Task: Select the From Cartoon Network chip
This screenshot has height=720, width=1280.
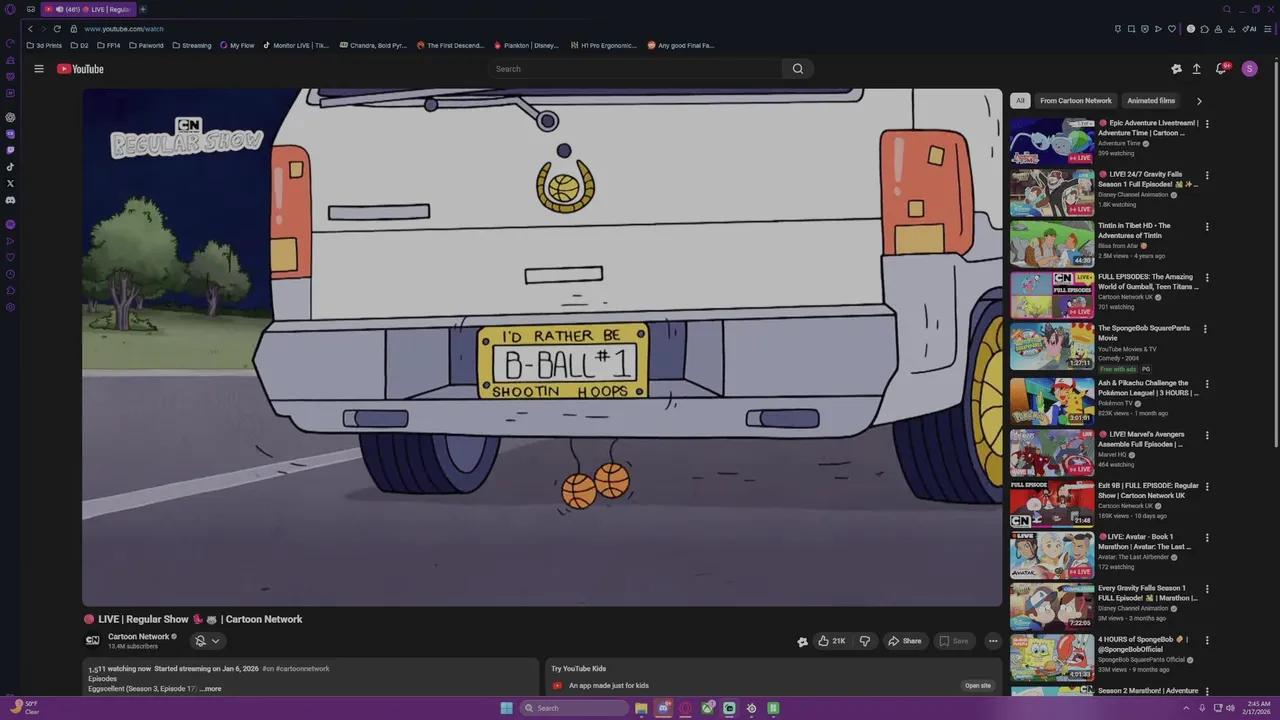Action: [x=1076, y=101]
